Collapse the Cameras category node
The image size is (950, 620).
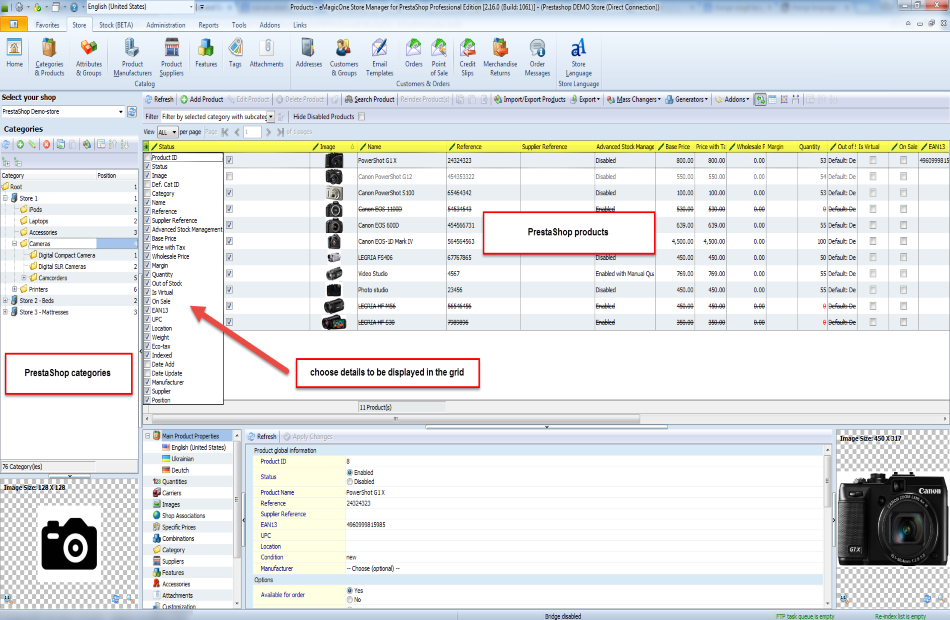[x=15, y=244]
